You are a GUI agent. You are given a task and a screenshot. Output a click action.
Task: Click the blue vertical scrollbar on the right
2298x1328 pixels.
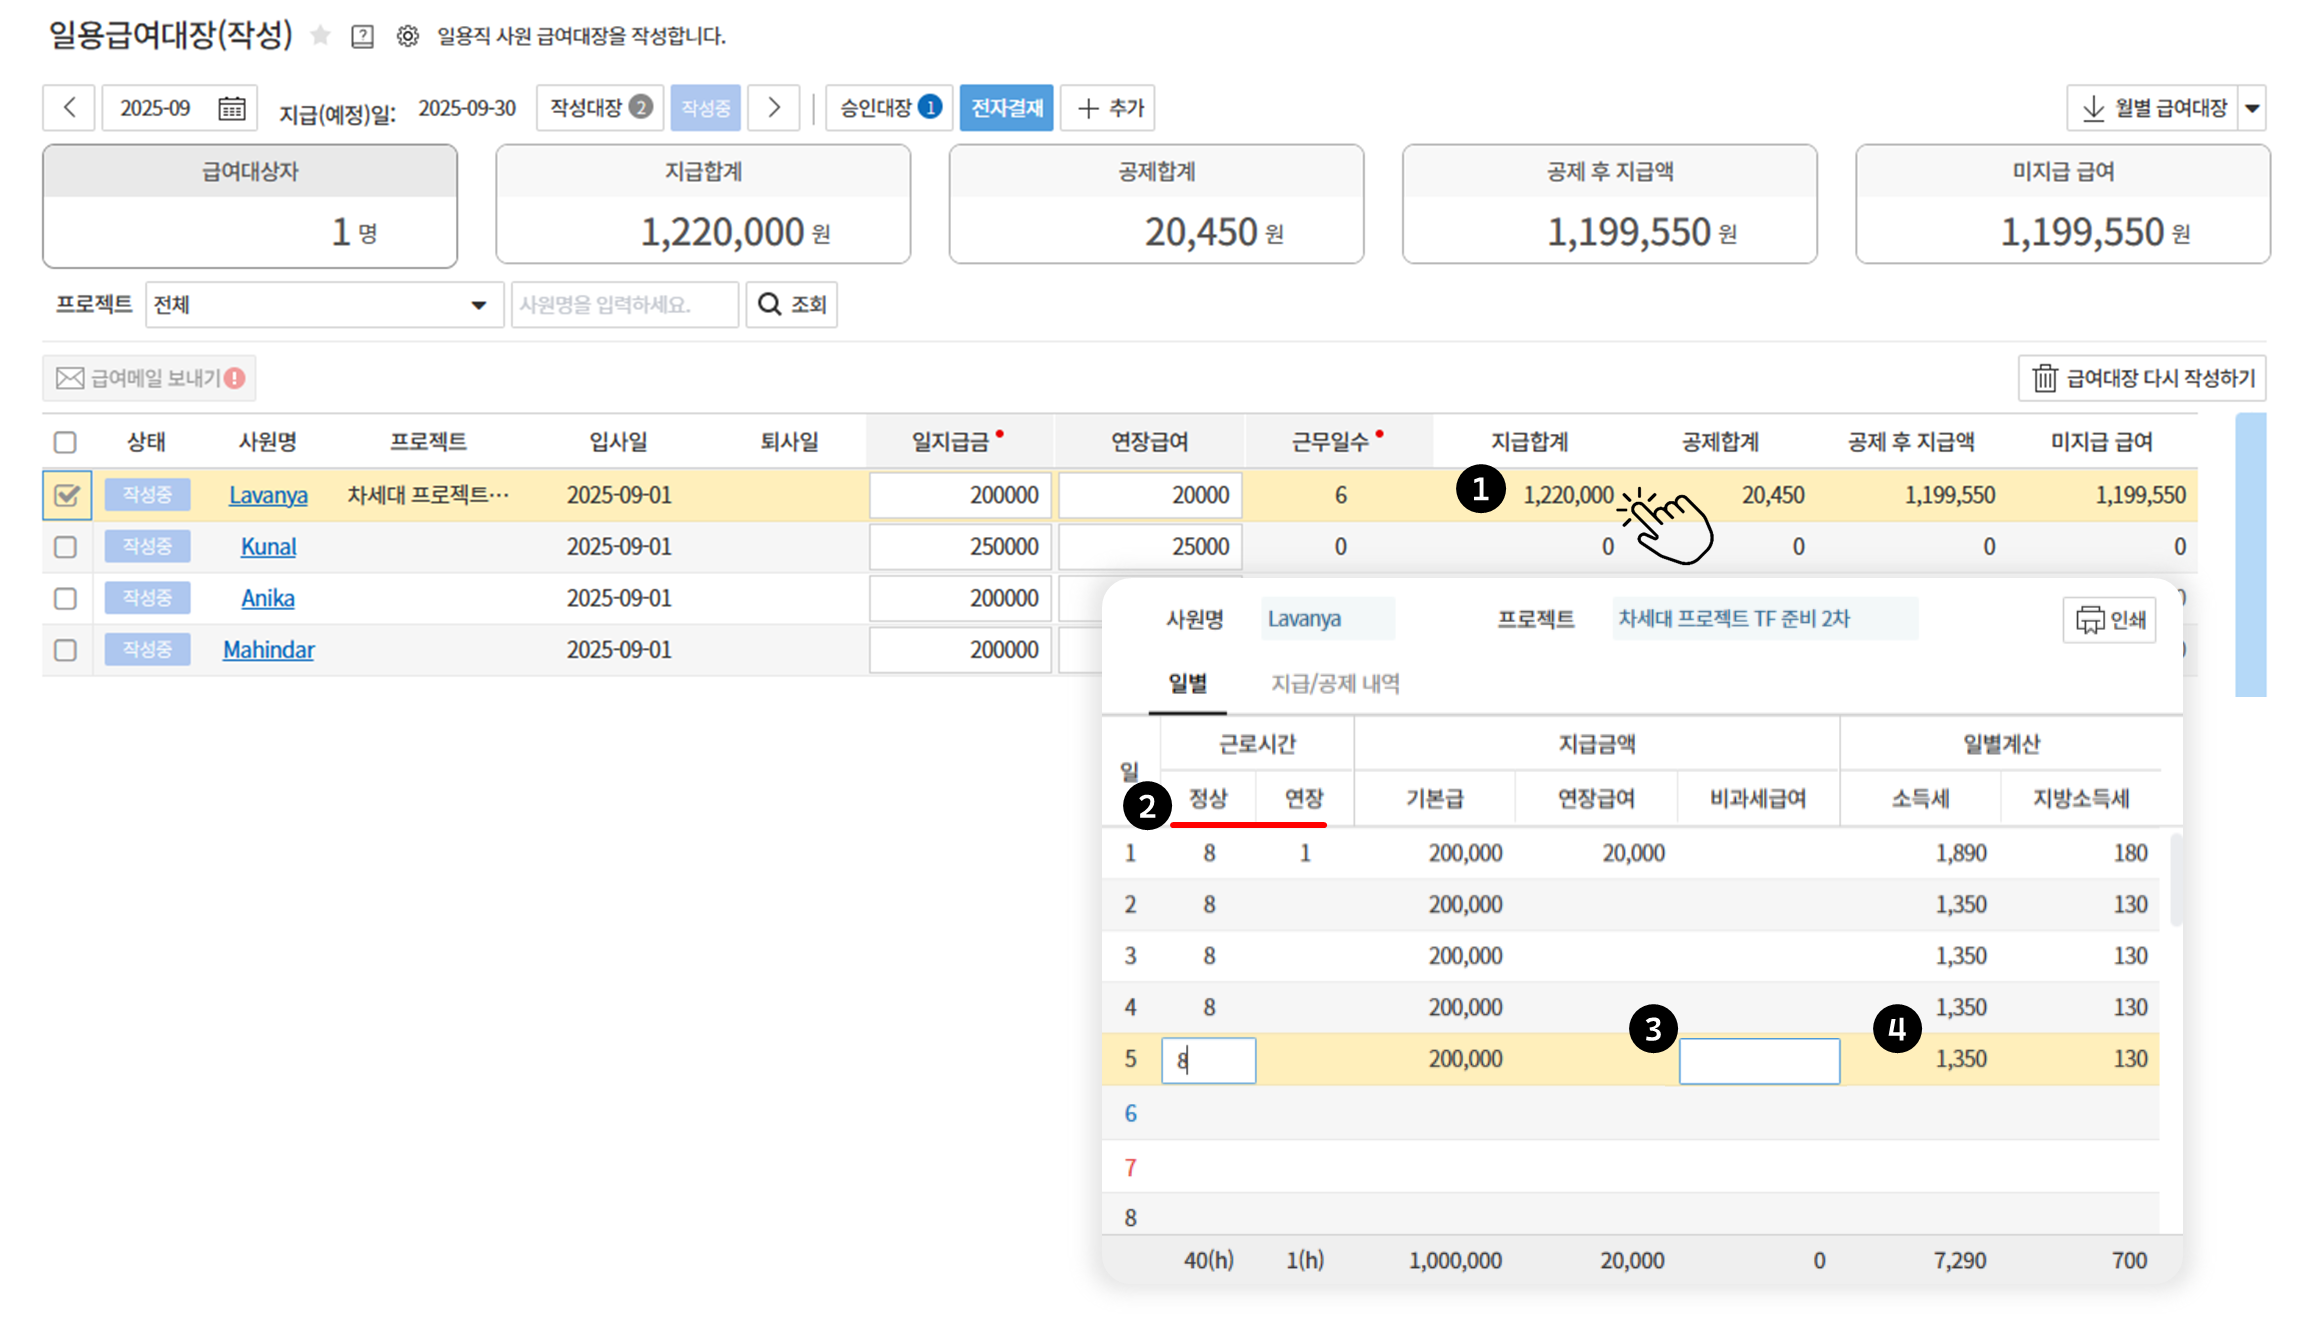(x=2250, y=555)
